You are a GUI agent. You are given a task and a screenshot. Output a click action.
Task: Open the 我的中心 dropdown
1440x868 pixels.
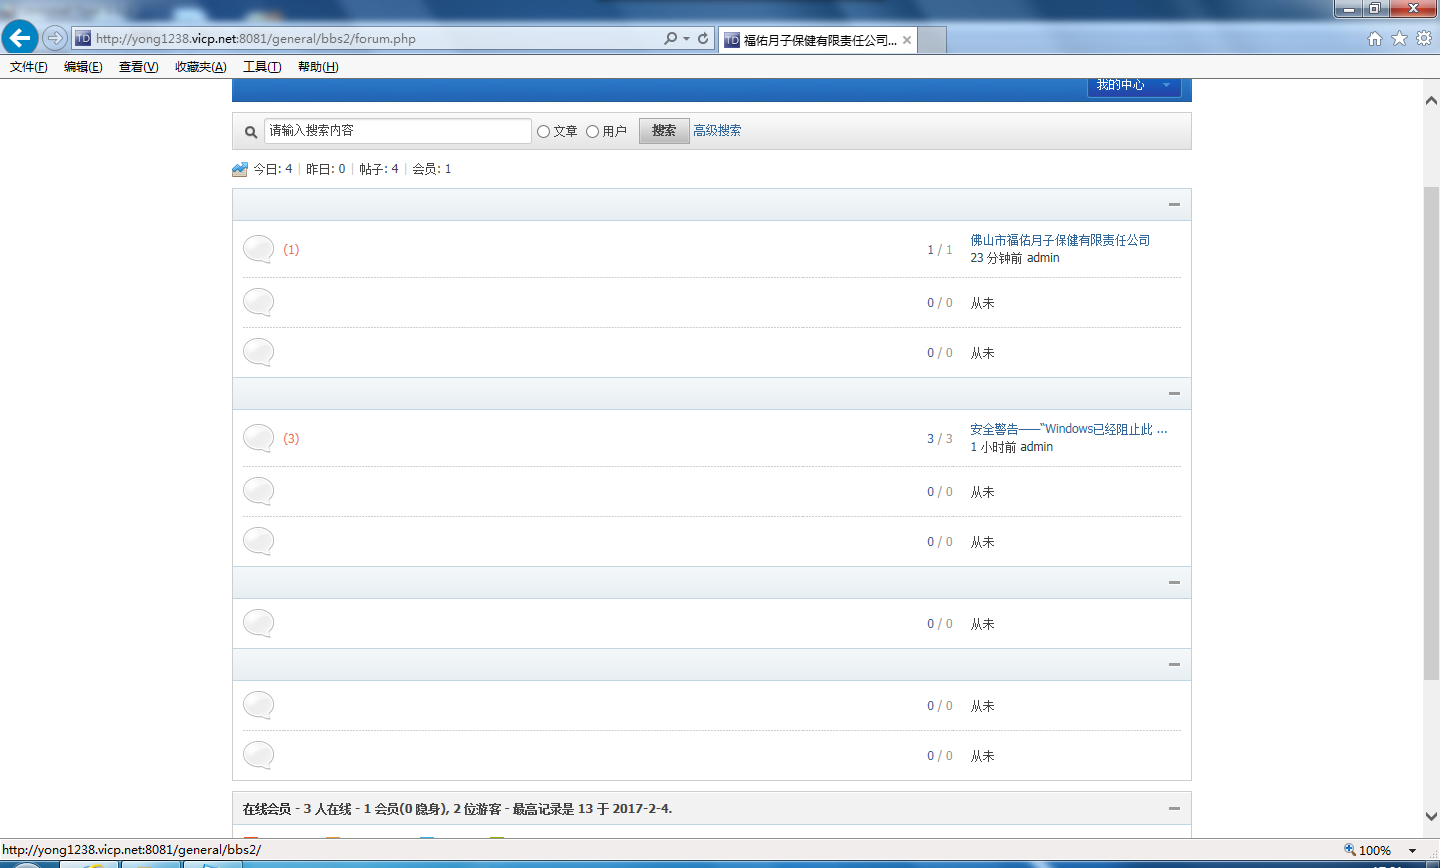pos(1133,86)
